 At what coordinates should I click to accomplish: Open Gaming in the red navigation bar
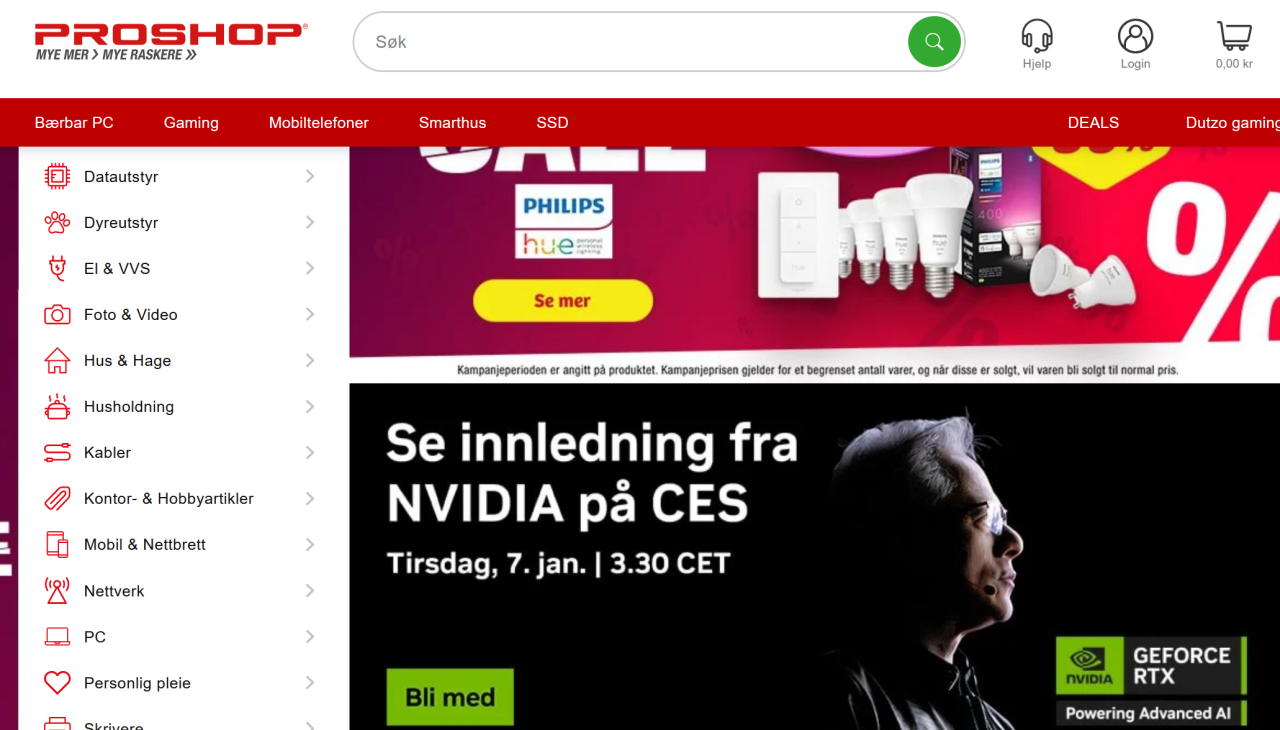tap(191, 123)
